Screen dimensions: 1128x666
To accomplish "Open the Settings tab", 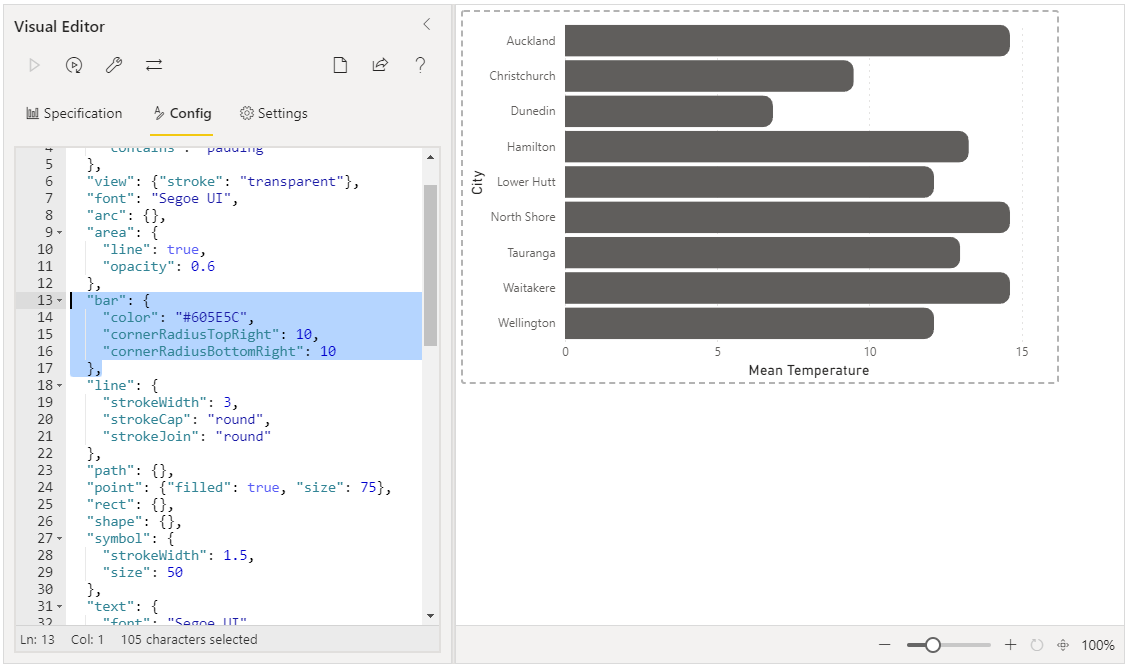I will tap(273, 114).
